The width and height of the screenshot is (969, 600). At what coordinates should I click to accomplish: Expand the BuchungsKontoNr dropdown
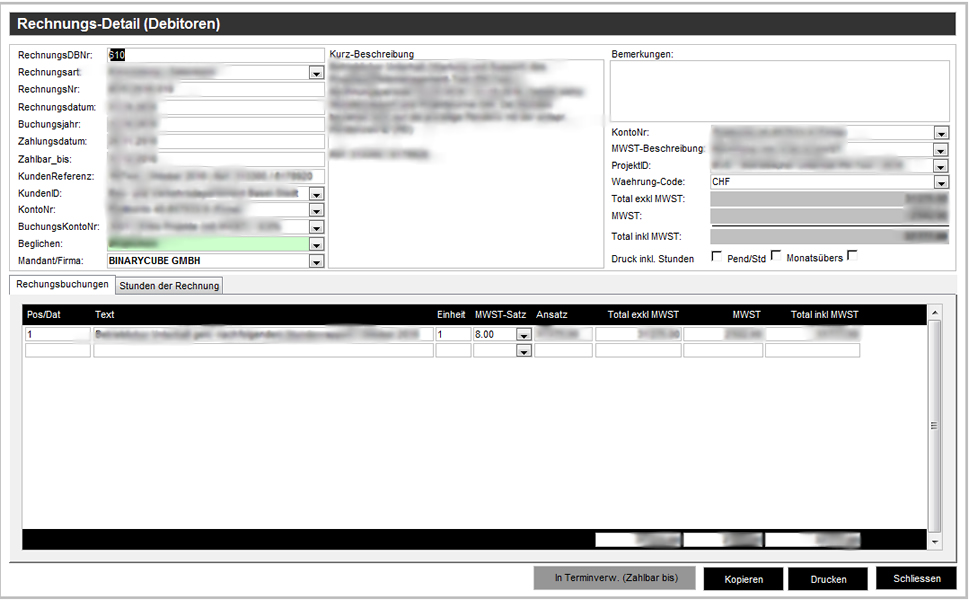(x=316, y=227)
